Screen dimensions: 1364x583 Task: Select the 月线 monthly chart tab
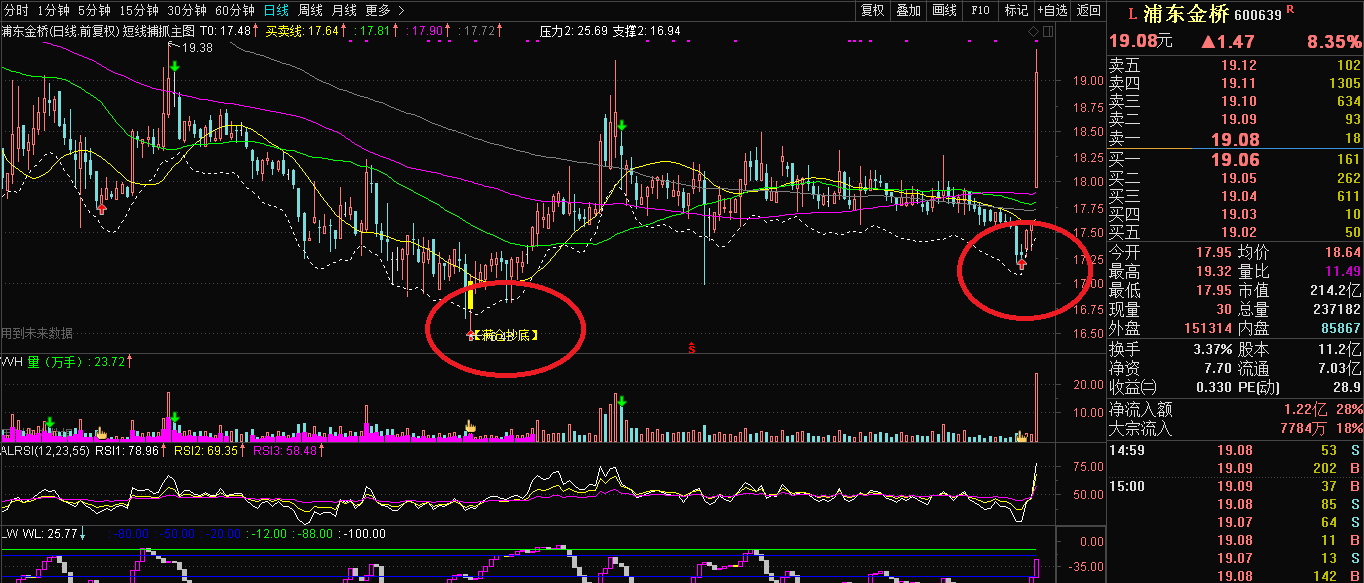pos(343,11)
